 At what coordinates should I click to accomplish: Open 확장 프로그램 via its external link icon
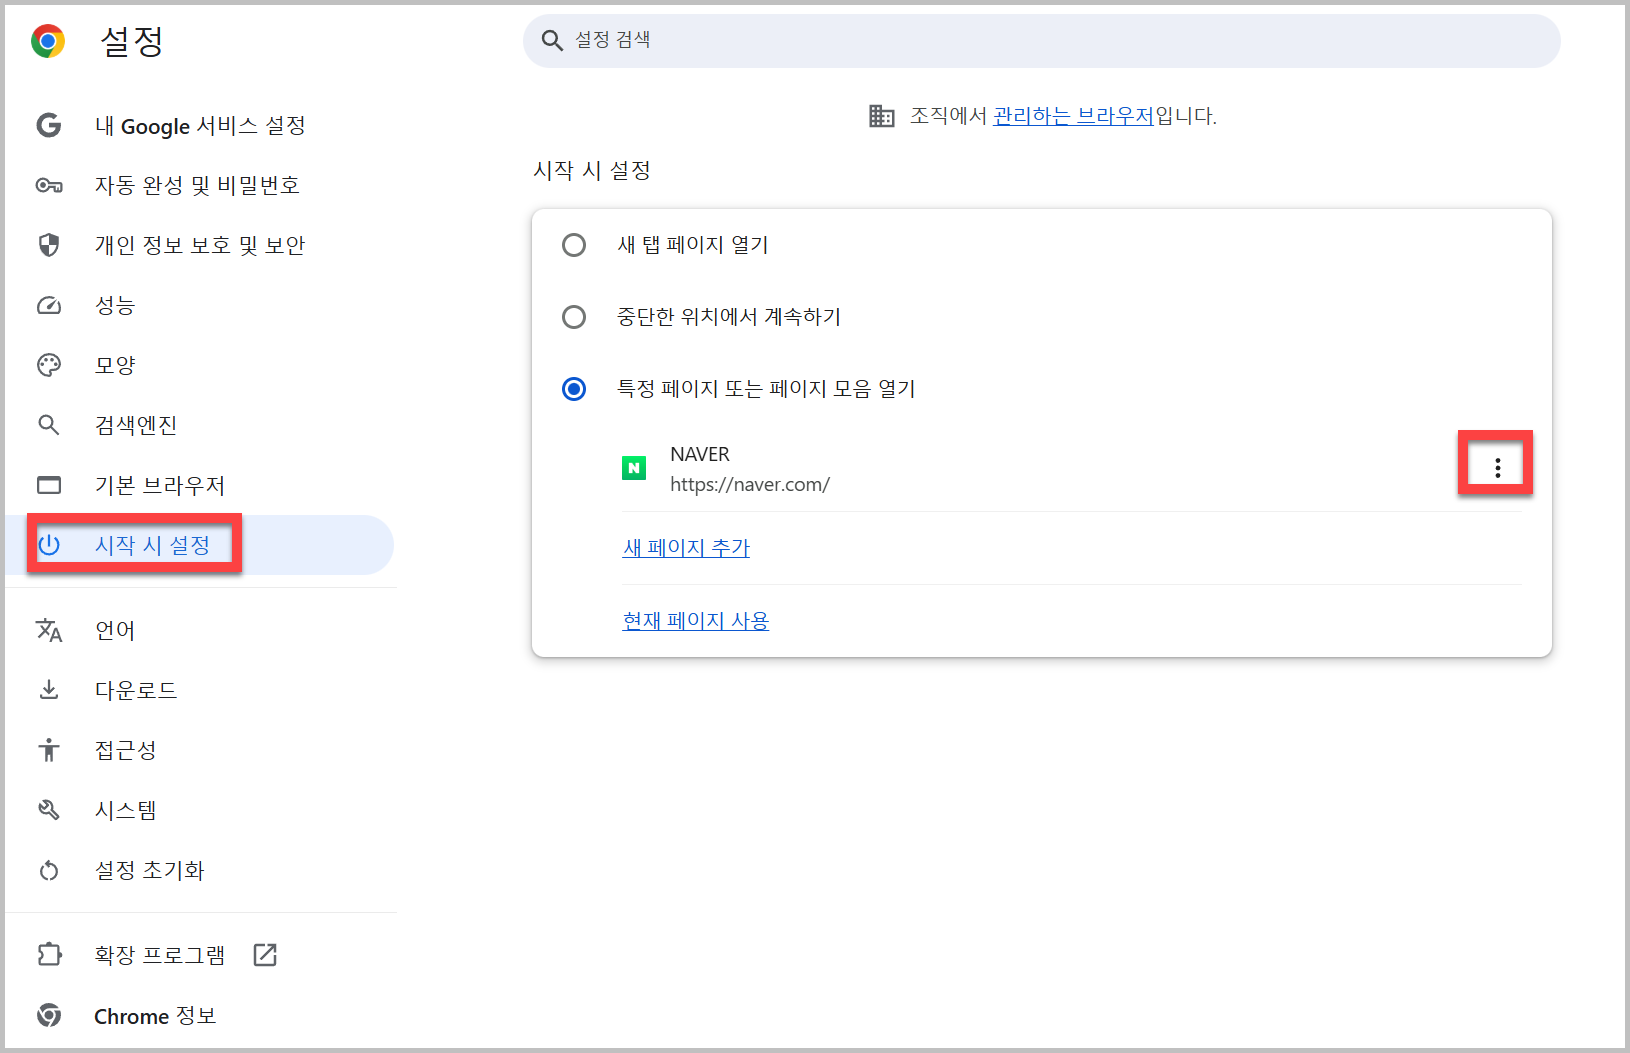265,955
